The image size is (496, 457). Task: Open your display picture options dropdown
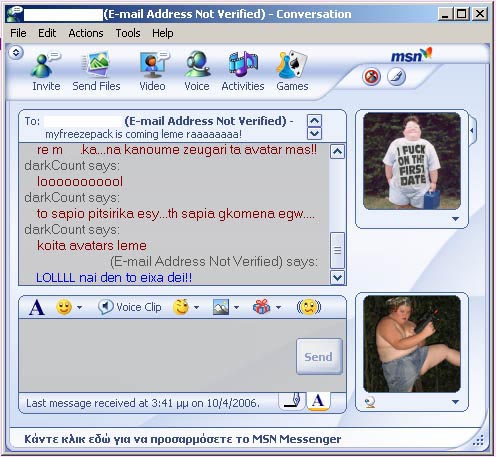pyautogui.click(x=455, y=402)
